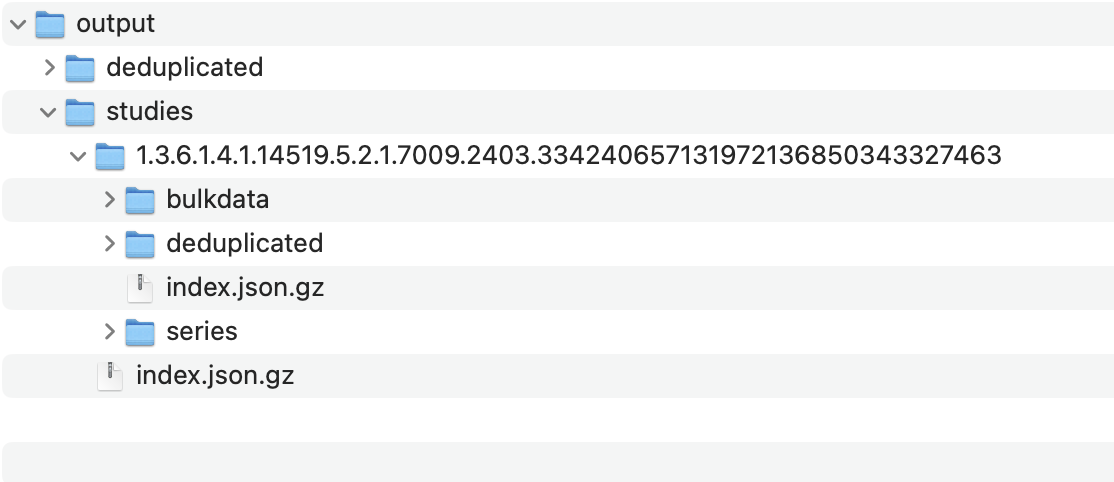Click the gz file icon just above series
The height and width of the screenshot is (482, 1114).
(x=139, y=288)
